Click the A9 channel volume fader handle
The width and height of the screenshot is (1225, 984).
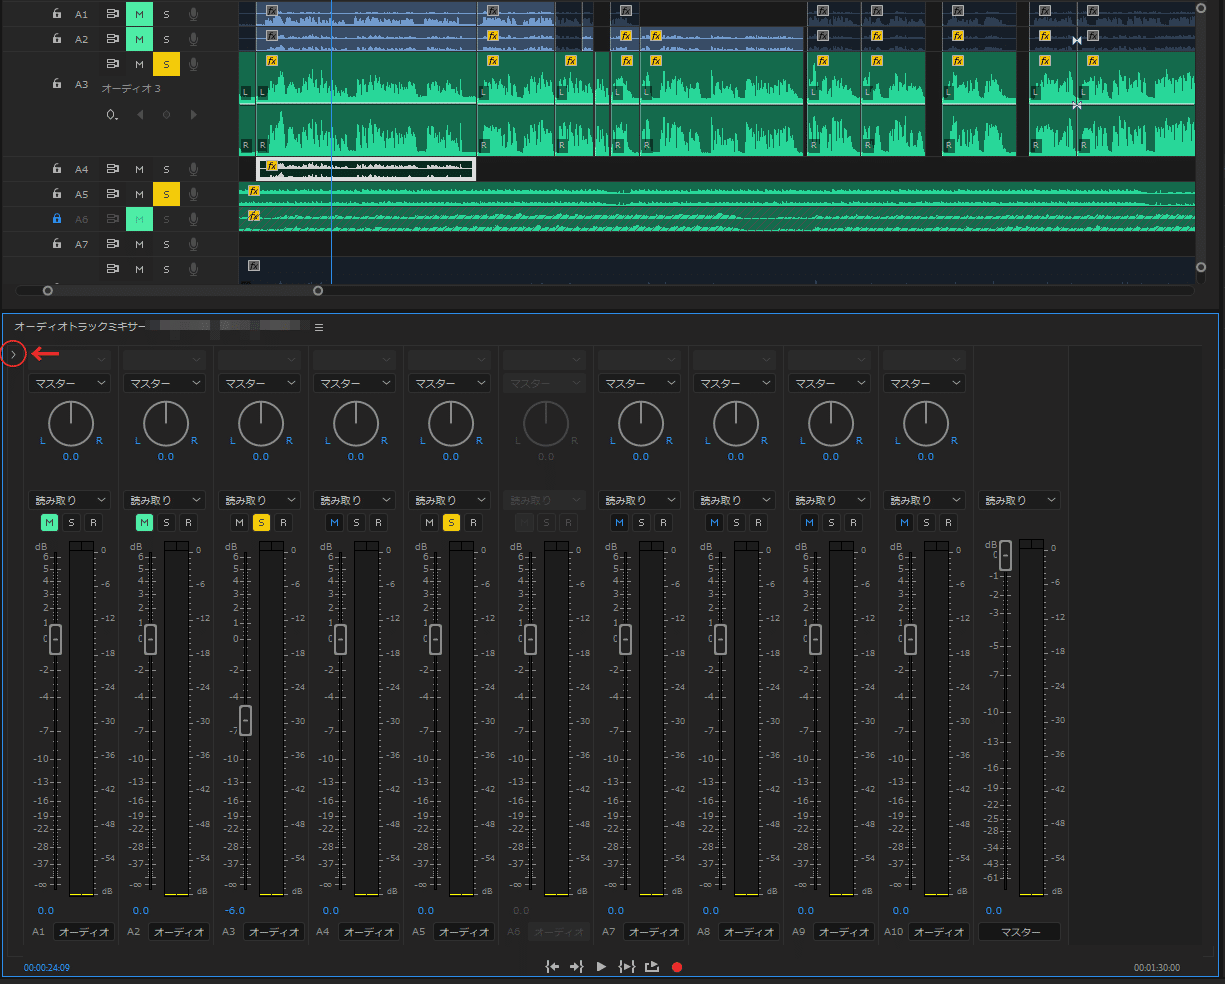[x=815, y=639]
